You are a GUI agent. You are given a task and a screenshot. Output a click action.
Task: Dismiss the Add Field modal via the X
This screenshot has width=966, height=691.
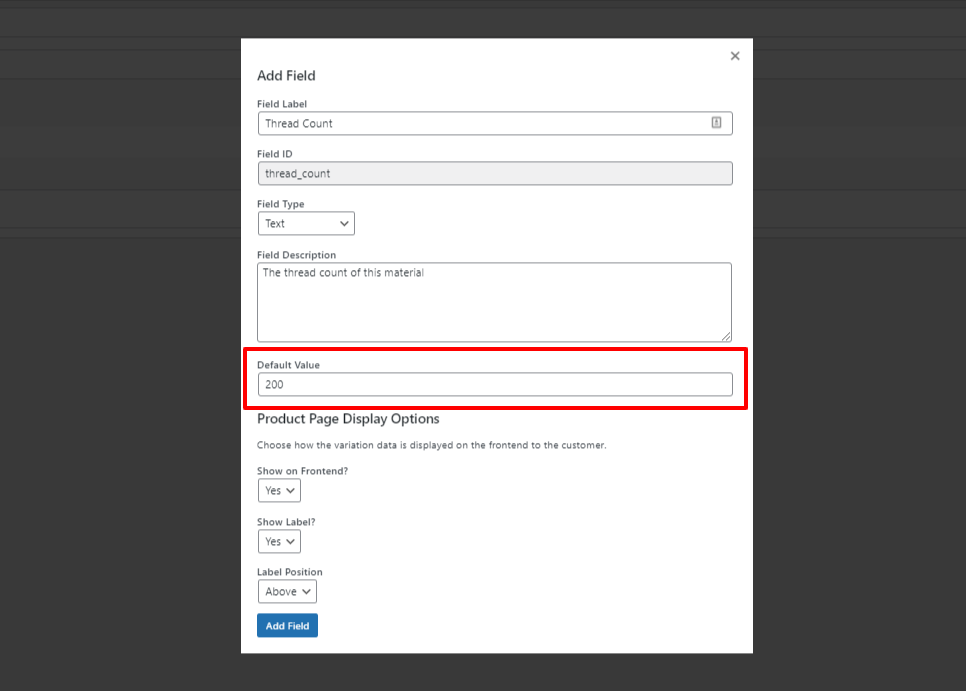point(735,55)
